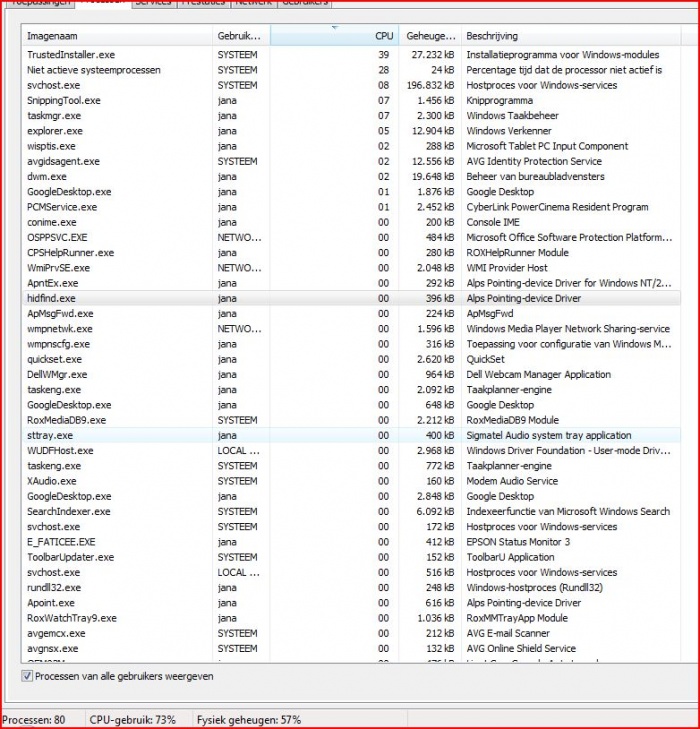The width and height of the screenshot is (700, 729).
Task: Select the avgnsx.exe process
Action: pos(351,649)
